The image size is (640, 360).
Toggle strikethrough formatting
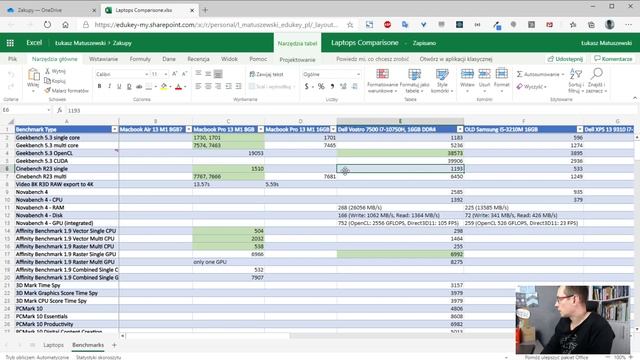click(x=139, y=87)
